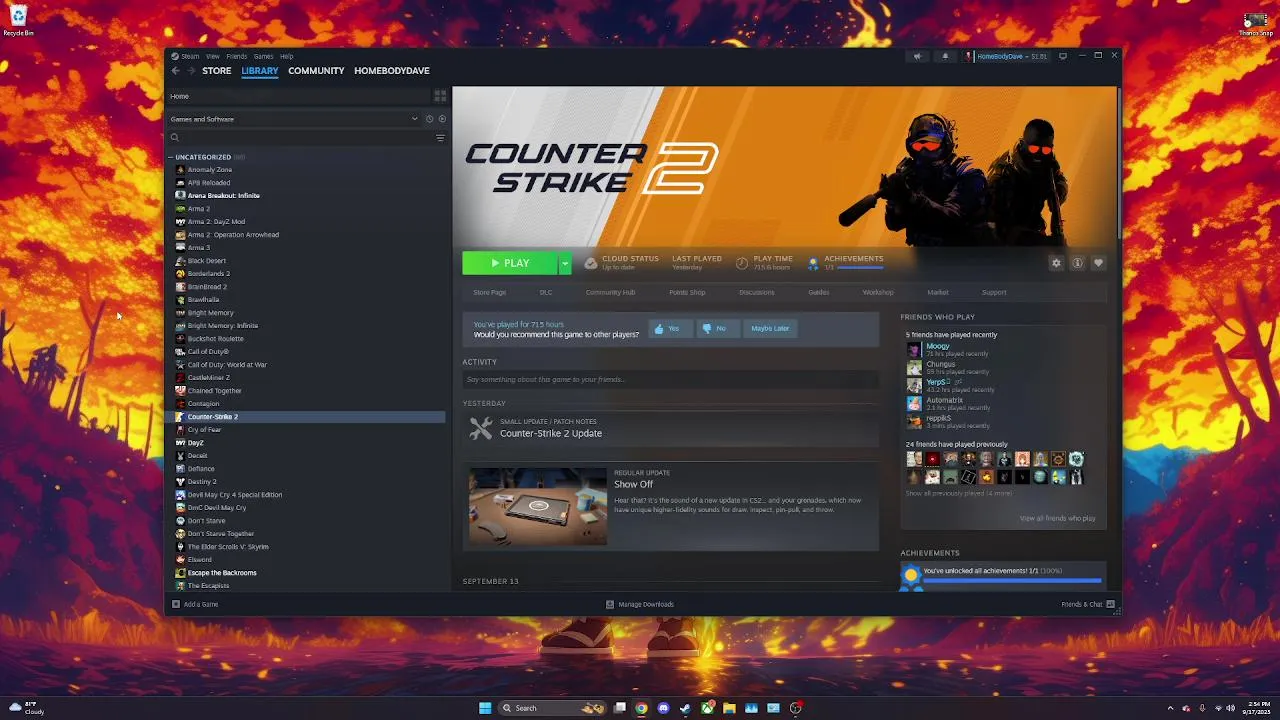
Task: Open Store Page link
Action: click(x=490, y=292)
